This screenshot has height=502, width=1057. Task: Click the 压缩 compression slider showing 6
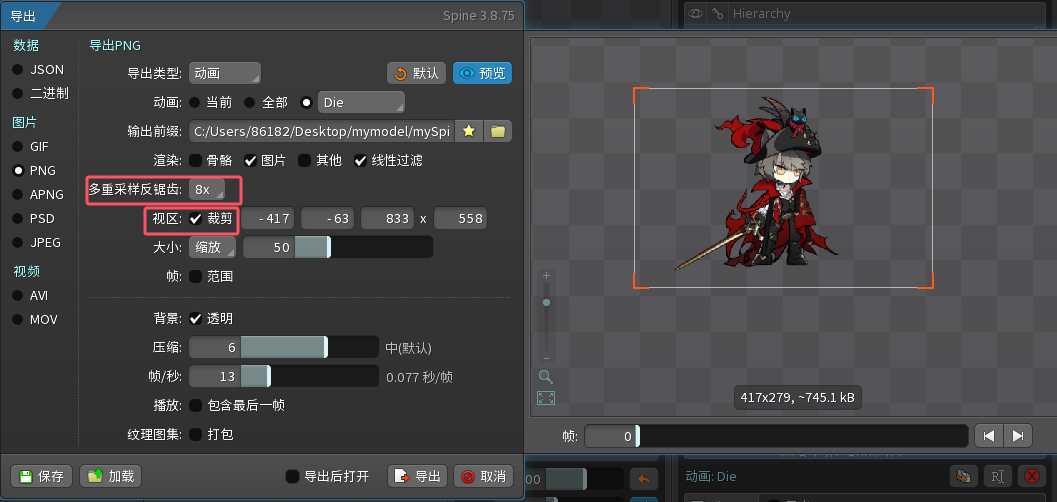[x=284, y=348]
